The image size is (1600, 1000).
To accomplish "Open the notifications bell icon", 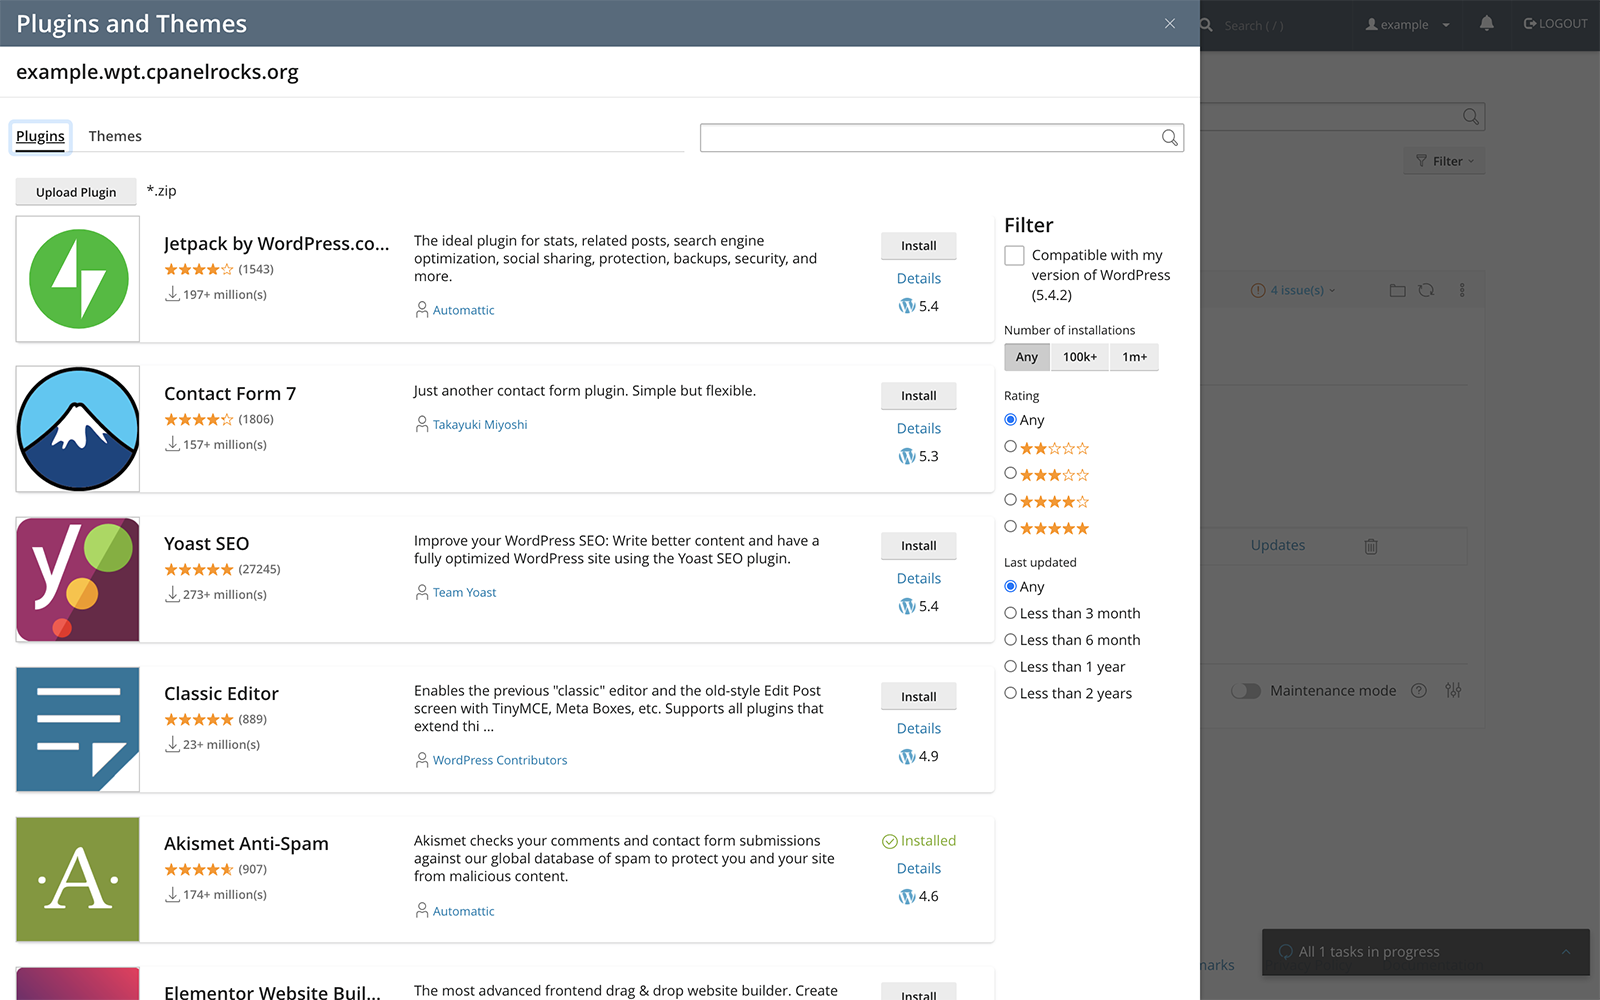I will click(x=1486, y=24).
